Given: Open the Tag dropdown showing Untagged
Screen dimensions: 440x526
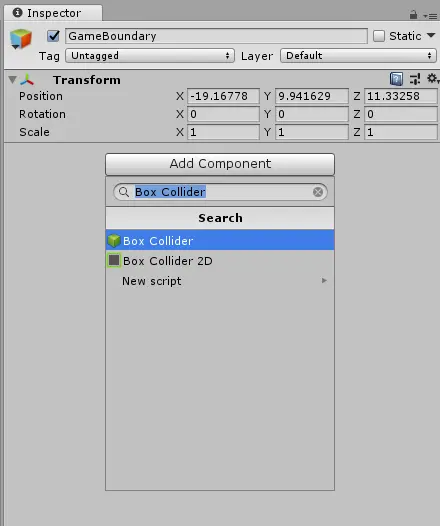Looking at the screenshot, I should (150, 56).
